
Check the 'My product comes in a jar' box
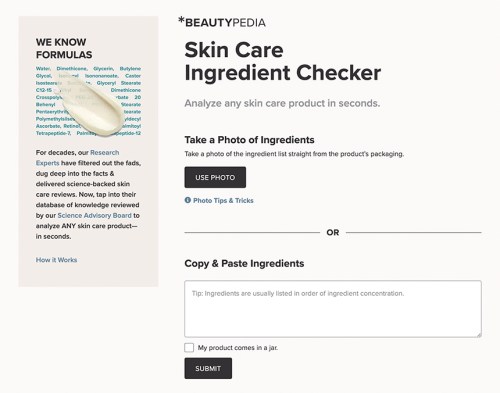[189, 348]
